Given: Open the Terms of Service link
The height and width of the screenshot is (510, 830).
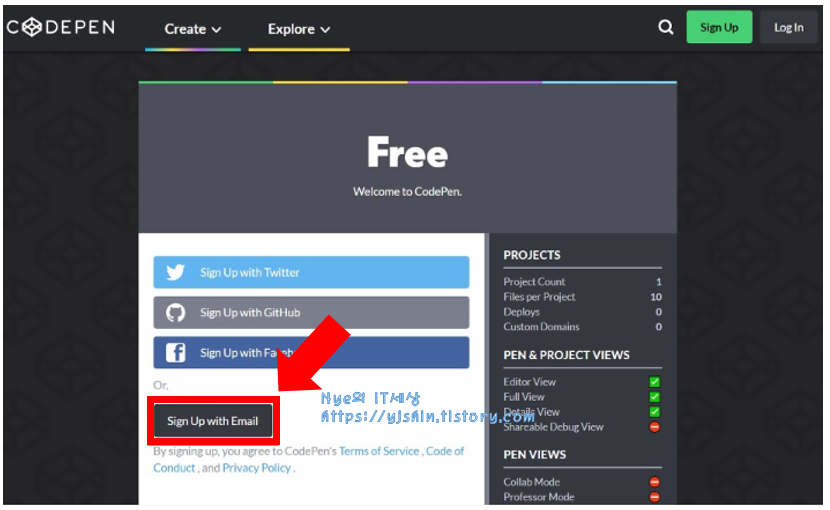Looking at the screenshot, I should coord(379,451).
